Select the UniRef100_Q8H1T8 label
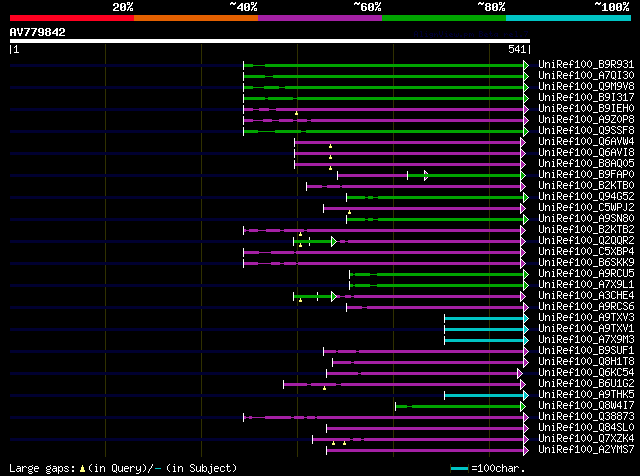The width and height of the screenshot is (640, 476). point(586,362)
